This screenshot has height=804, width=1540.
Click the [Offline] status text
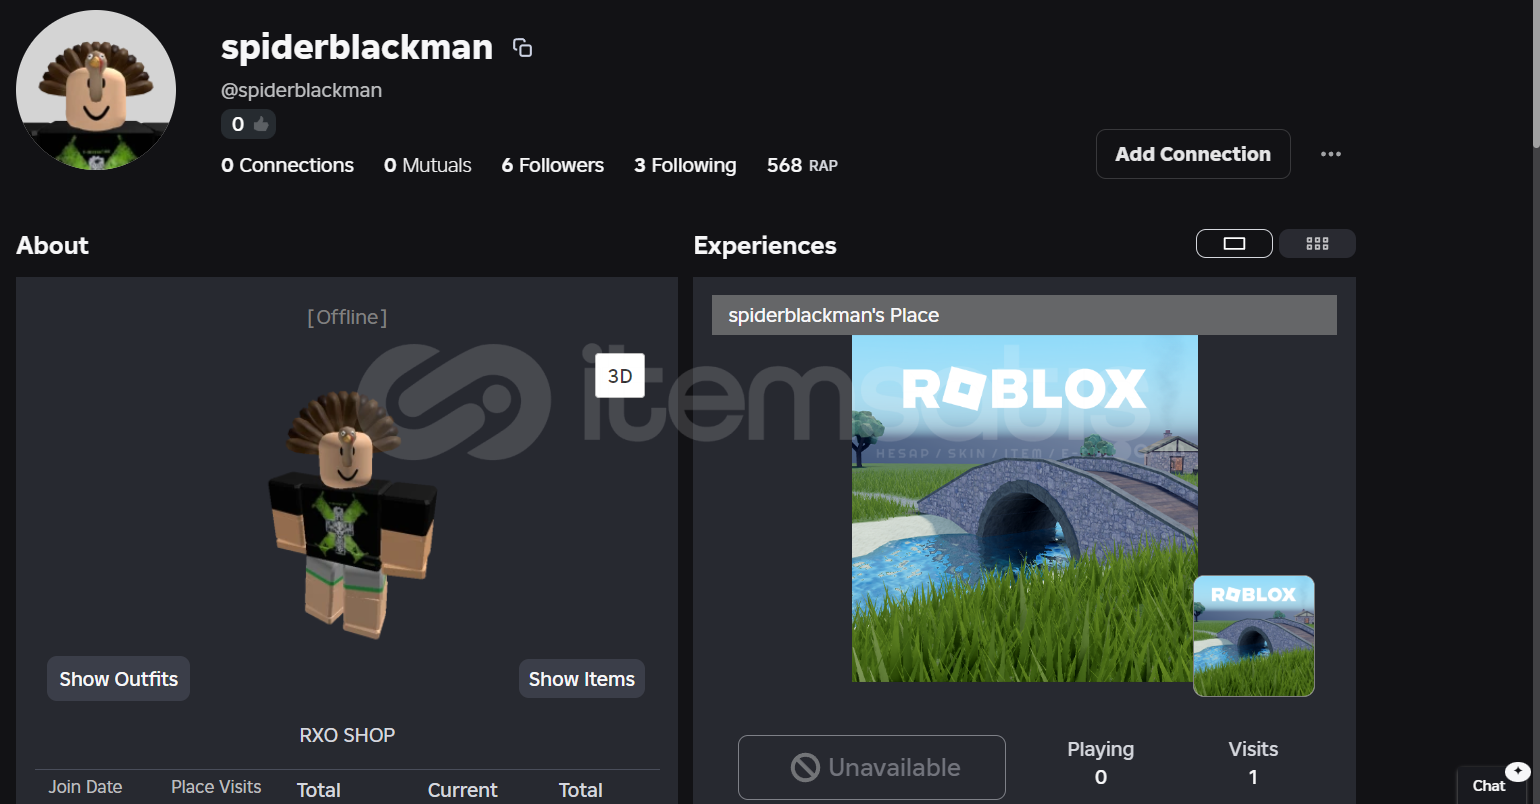(347, 317)
